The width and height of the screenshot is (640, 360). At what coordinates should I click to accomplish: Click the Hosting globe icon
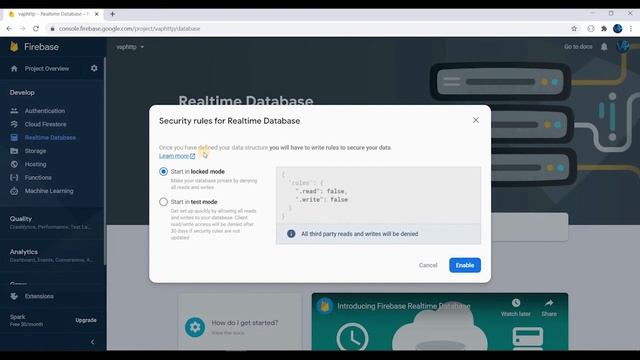click(x=14, y=164)
